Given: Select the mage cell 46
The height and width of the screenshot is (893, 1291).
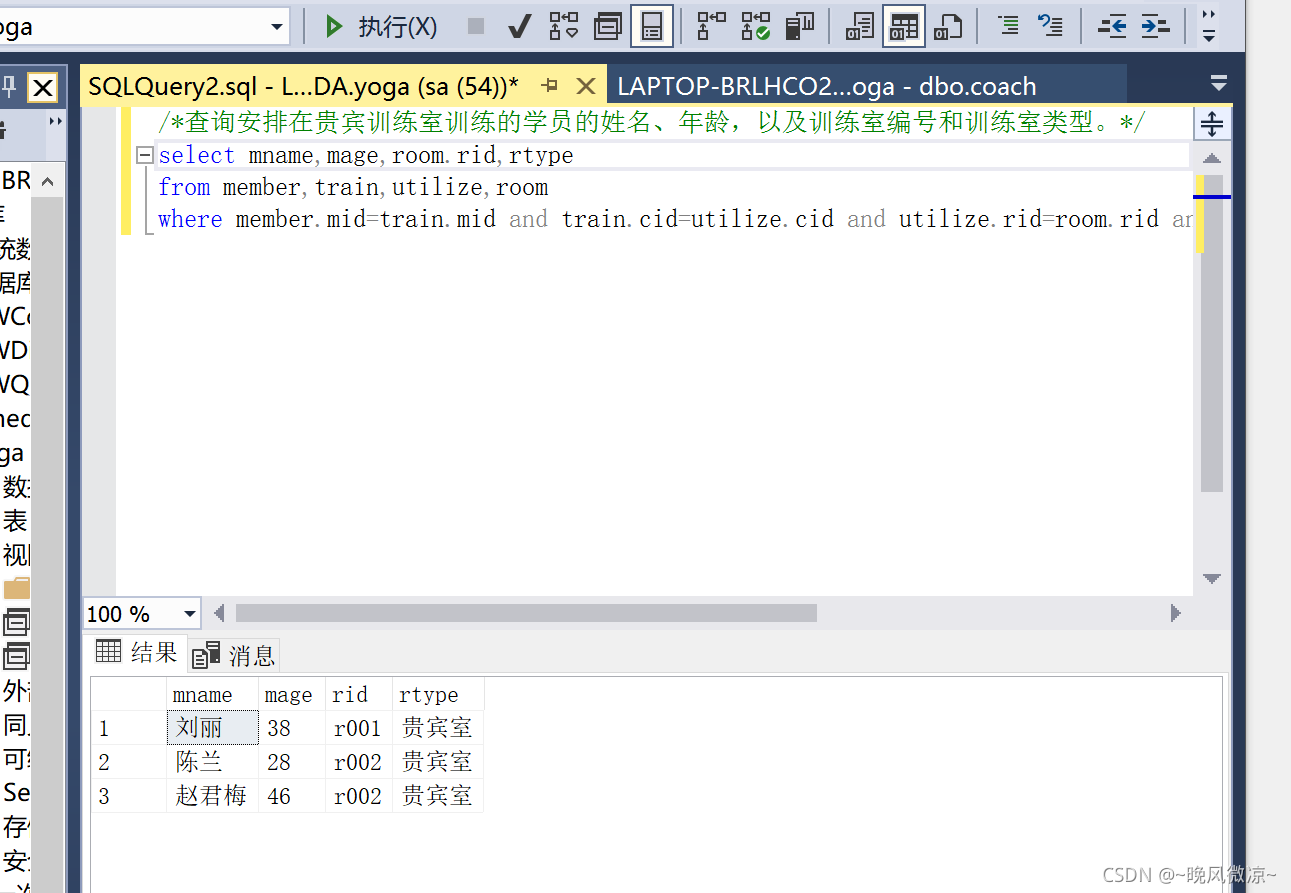Looking at the screenshot, I should point(292,796).
